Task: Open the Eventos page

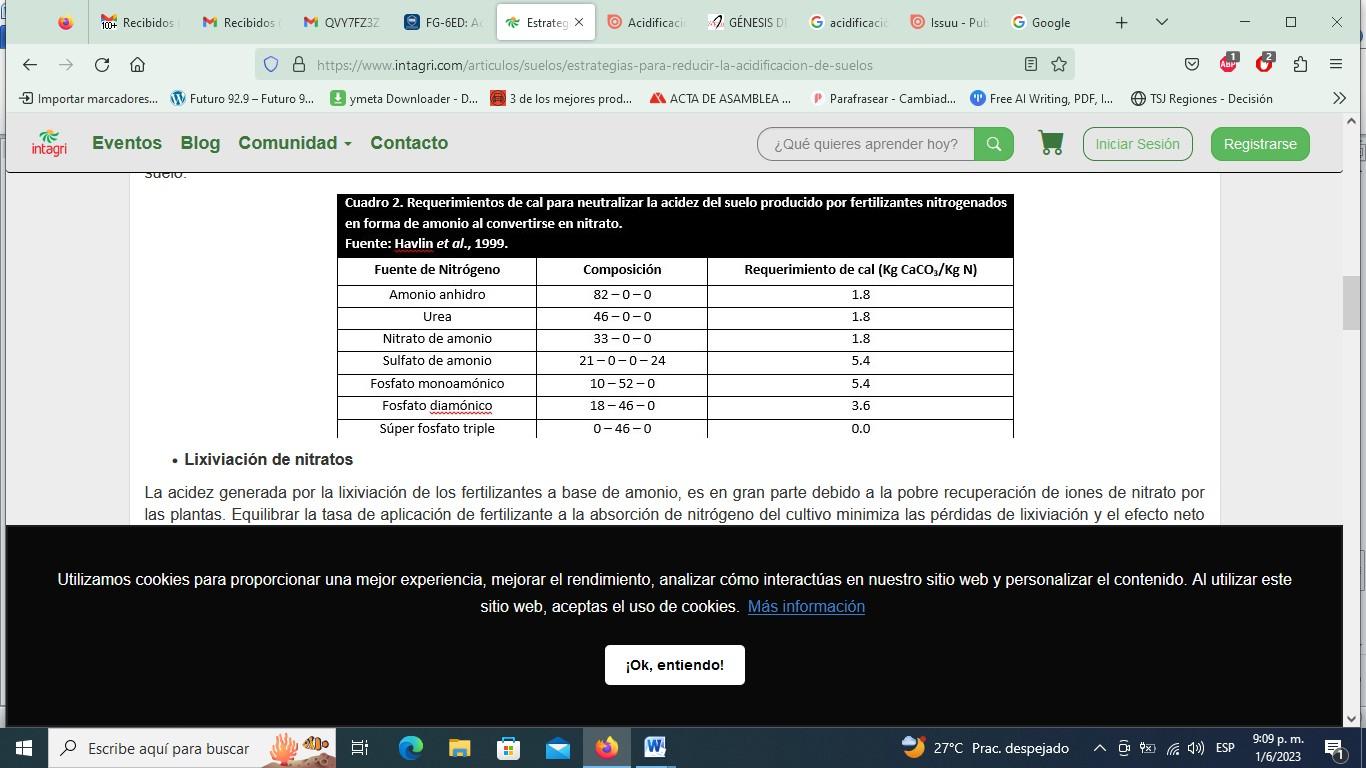Action: [127, 143]
